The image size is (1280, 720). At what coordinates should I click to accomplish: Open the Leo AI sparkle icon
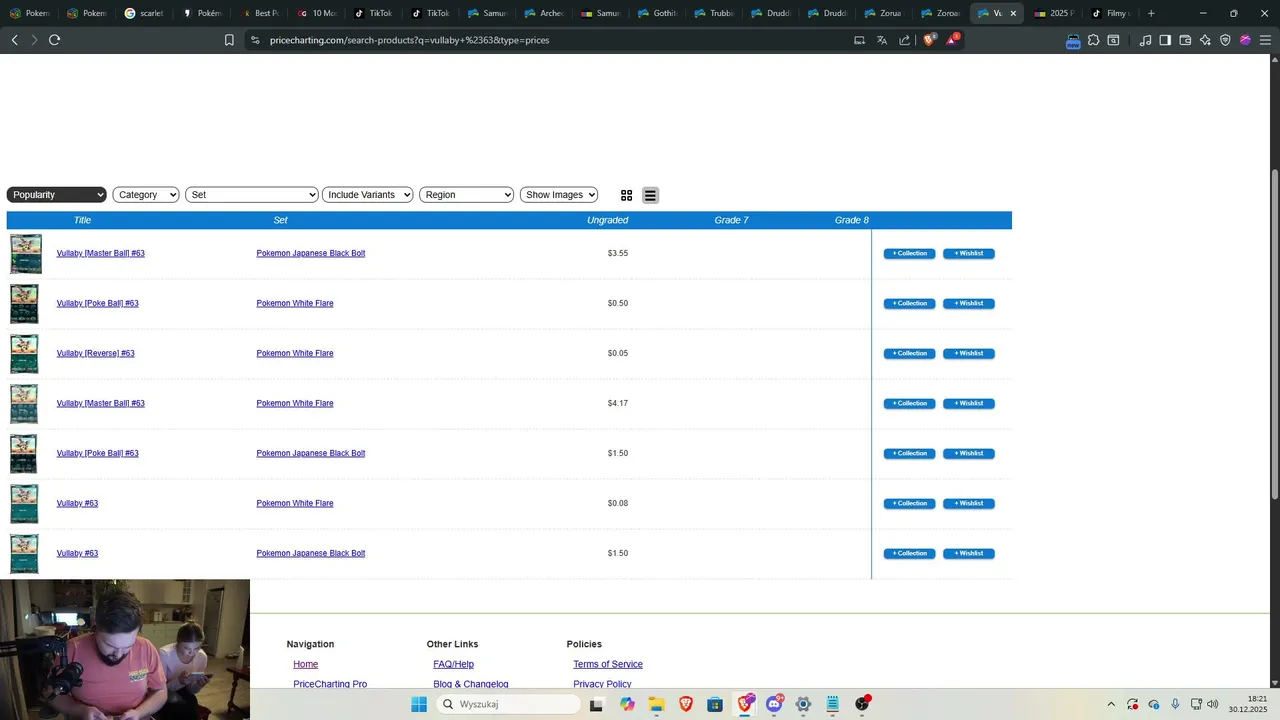[1205, 40]
